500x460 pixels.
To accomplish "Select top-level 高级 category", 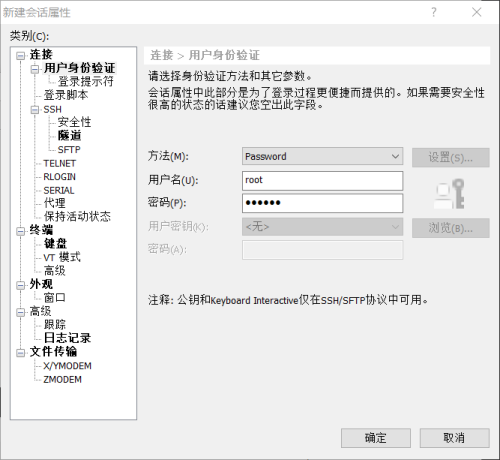I will click(40, 311).
